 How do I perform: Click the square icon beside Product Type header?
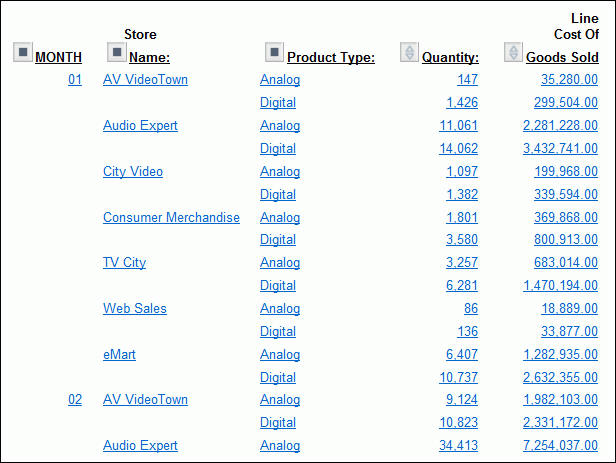click(x=275, y=52)
